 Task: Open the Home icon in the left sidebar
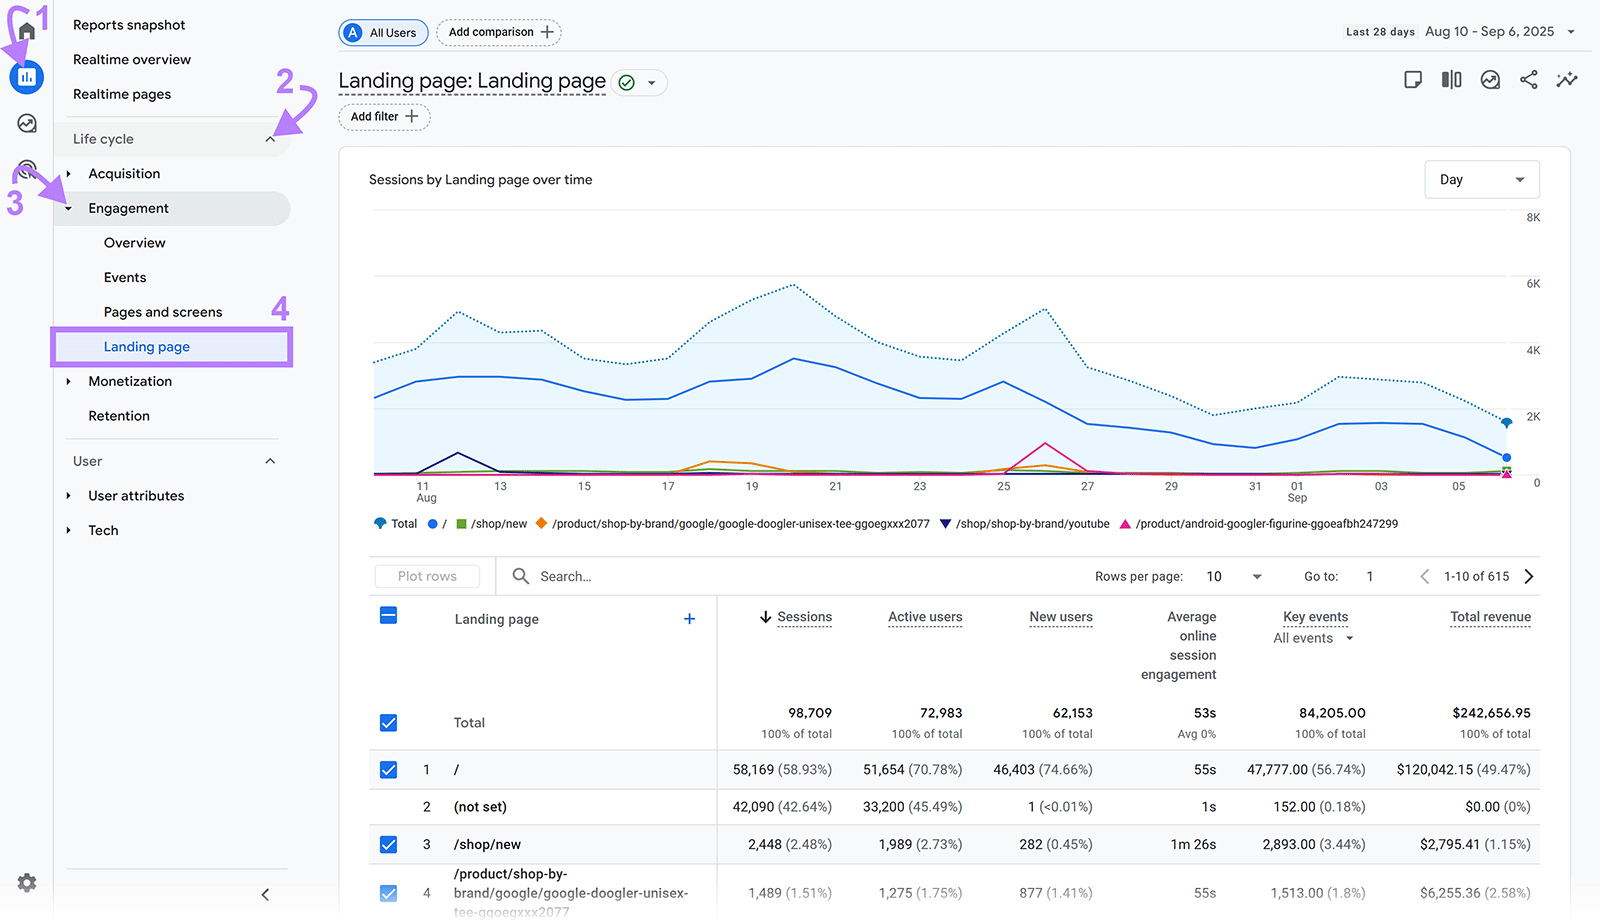pyautogui.click(x=26, y=29)
